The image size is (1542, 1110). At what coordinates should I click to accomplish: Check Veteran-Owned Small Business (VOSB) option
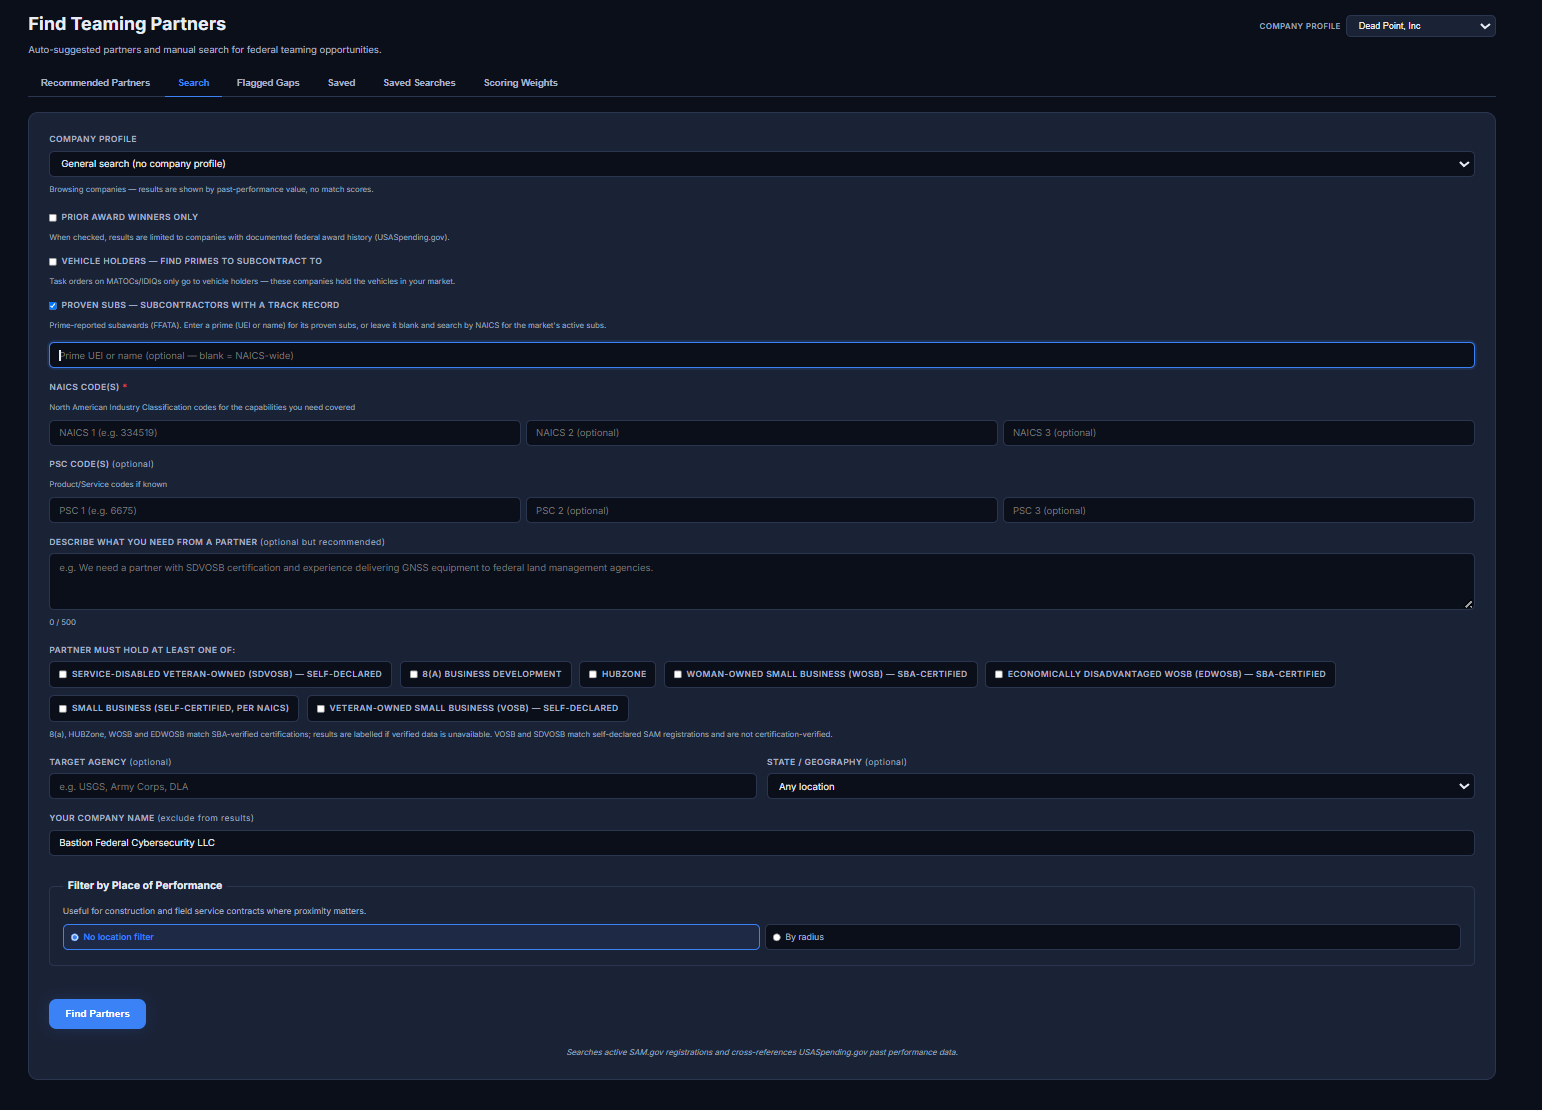pyautogui.click(x=321, y=709)
